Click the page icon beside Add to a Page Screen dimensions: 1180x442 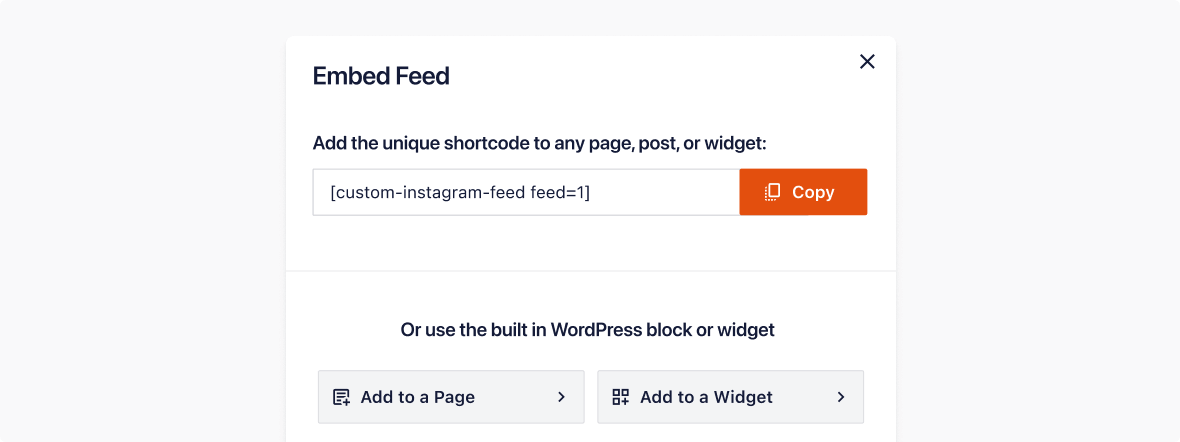click(342, 397)
